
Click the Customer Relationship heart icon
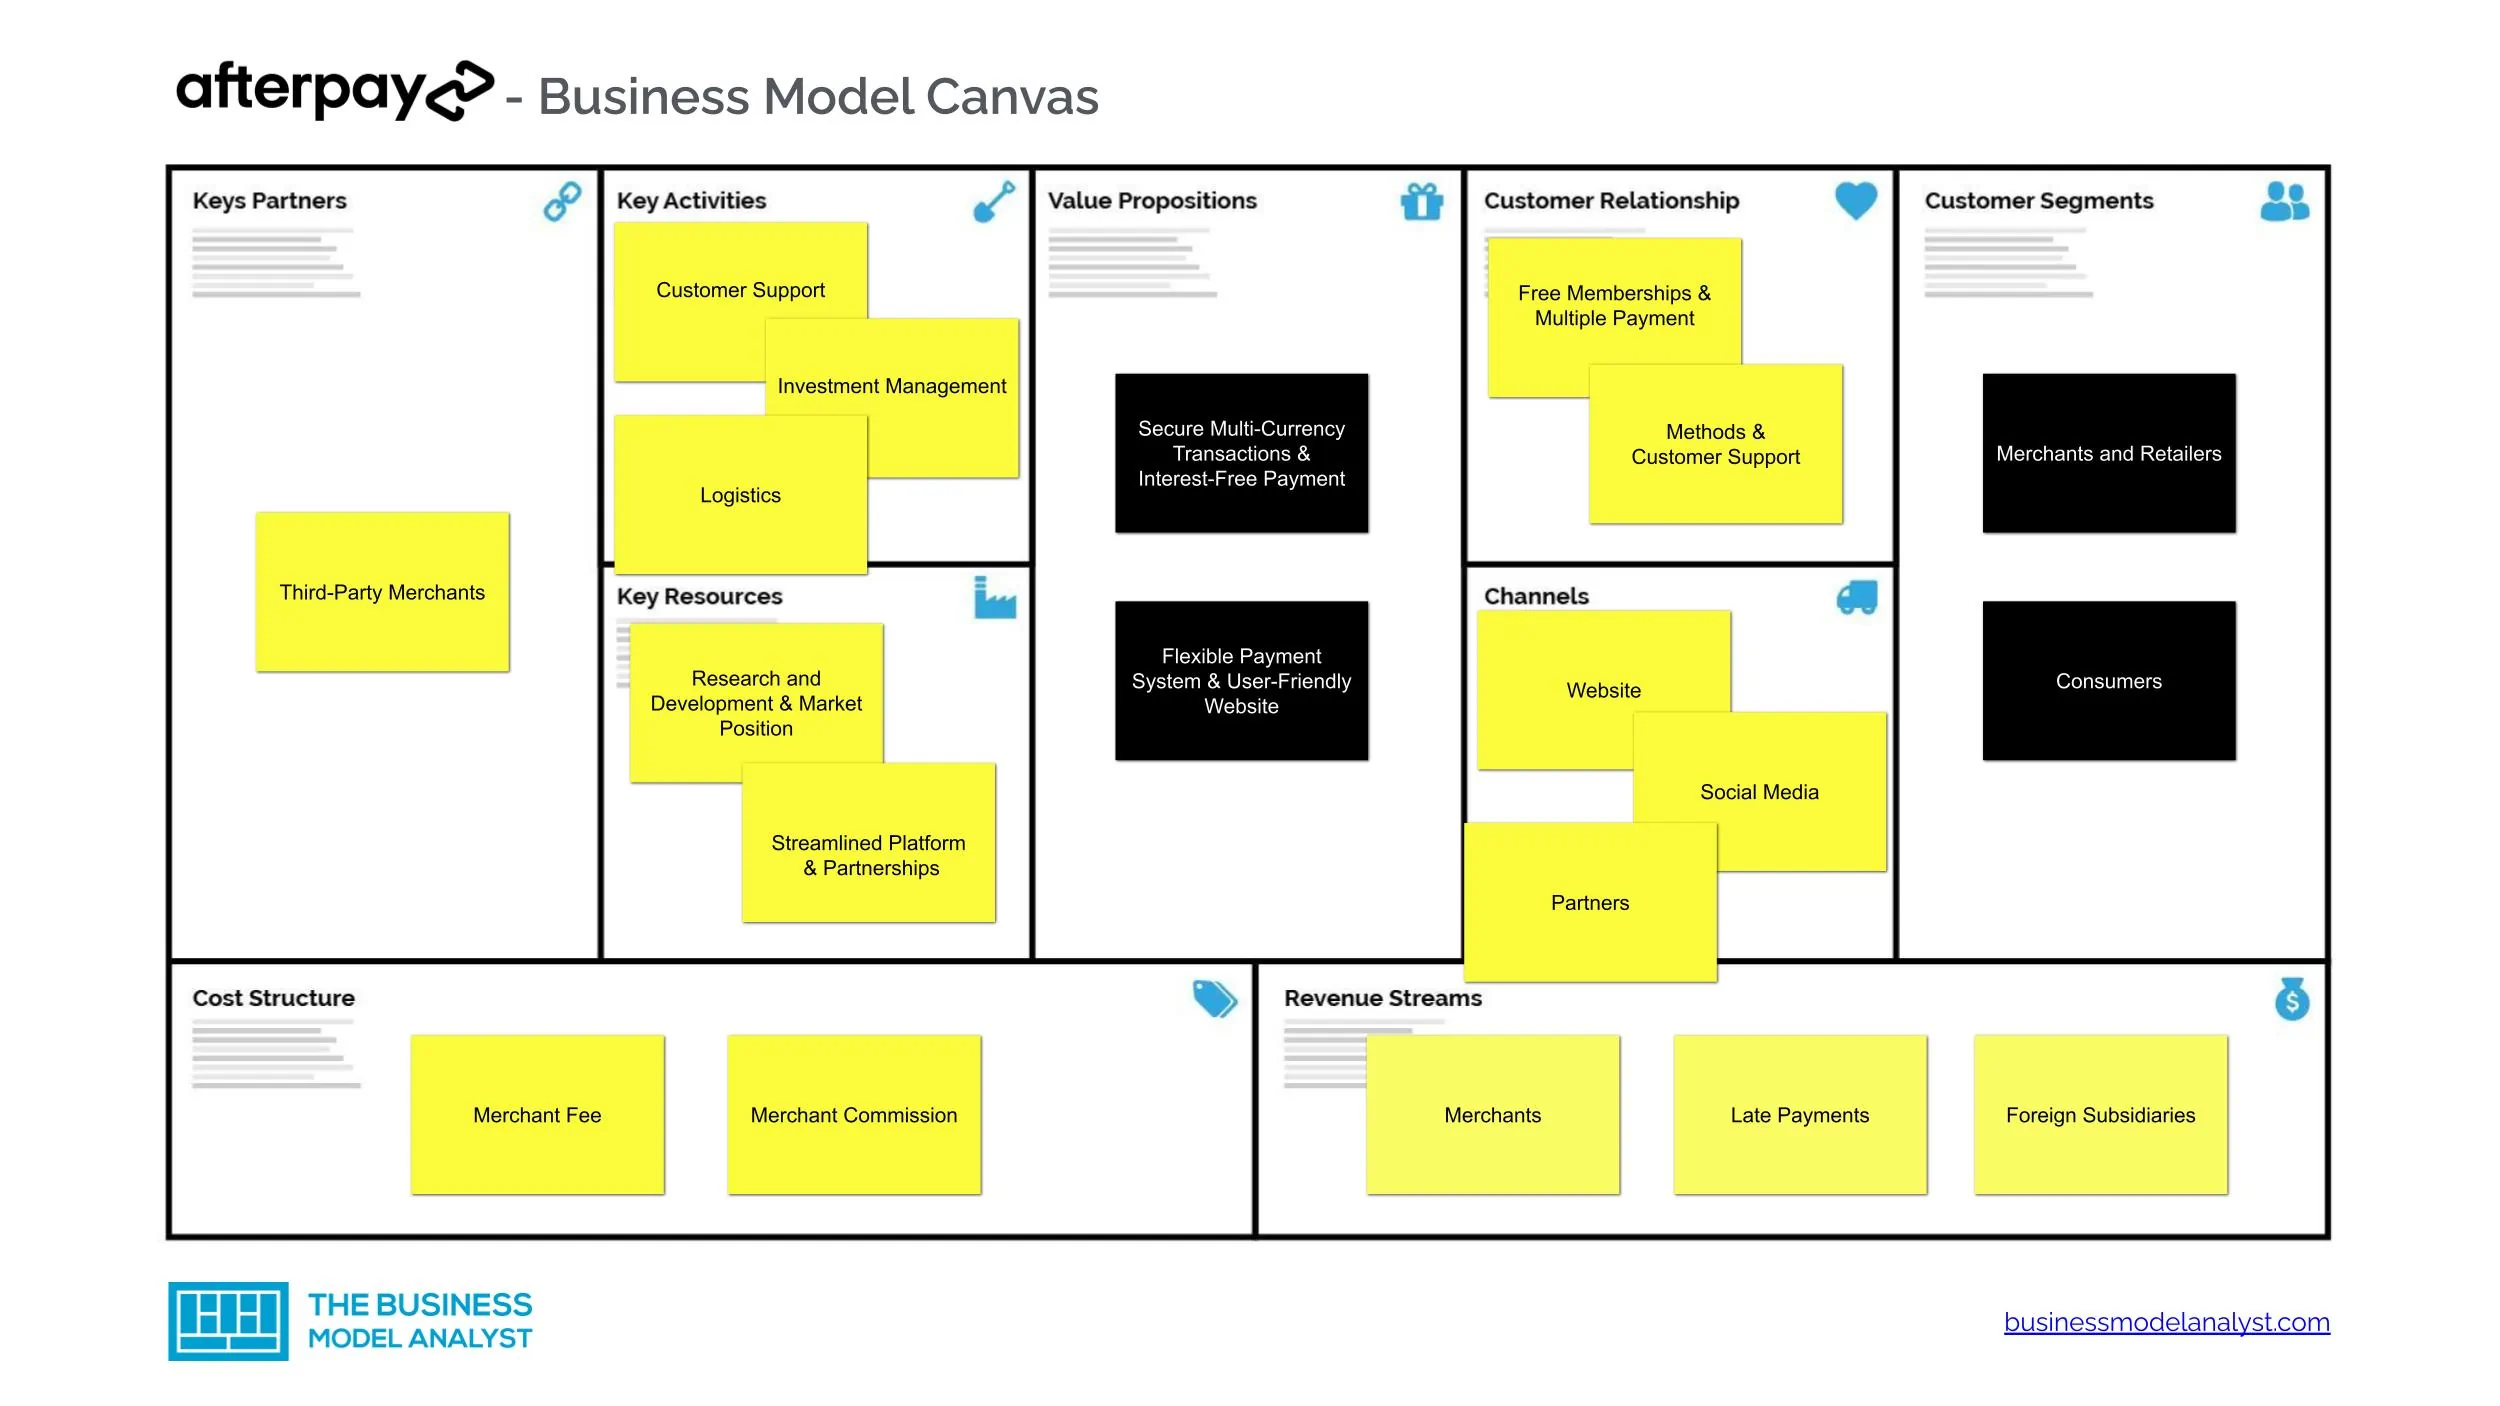click(x=1873, y=203)
